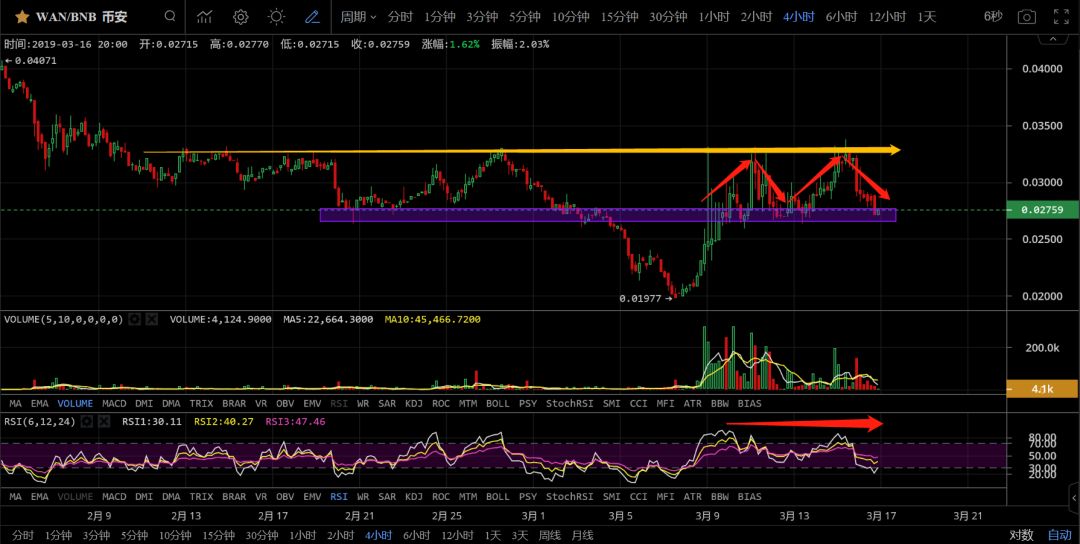
Task: Take a chart snapshot with camera icon
Action: (x=1026, y=17)
